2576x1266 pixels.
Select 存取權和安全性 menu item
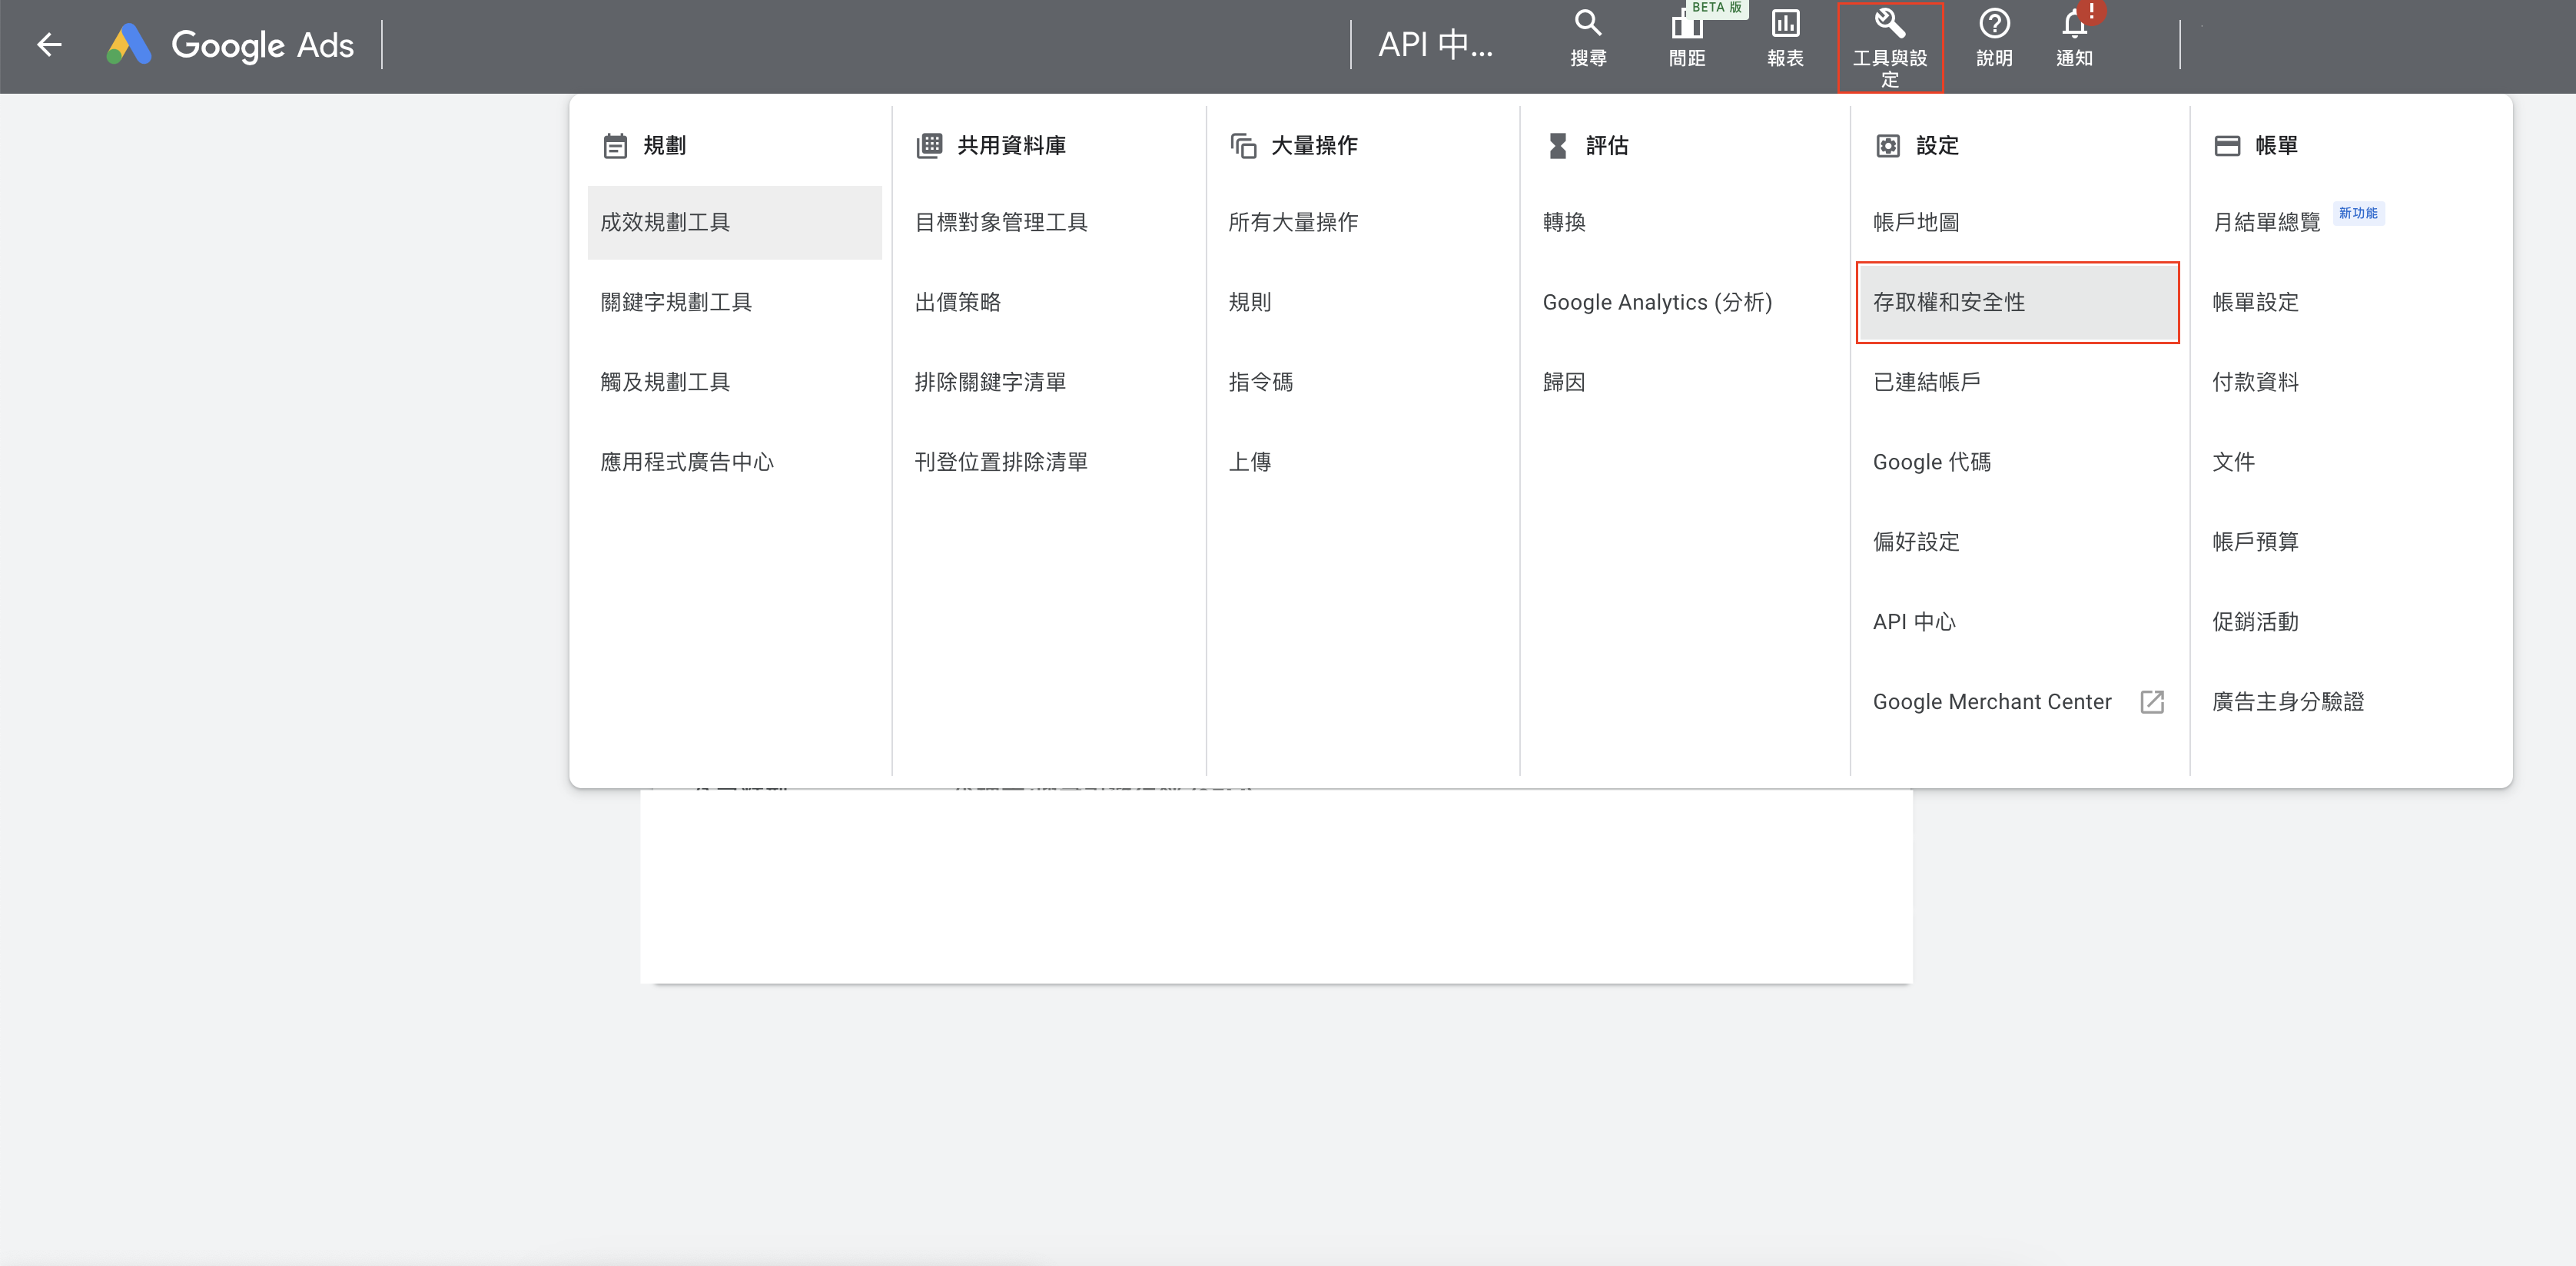point(1949,302)
